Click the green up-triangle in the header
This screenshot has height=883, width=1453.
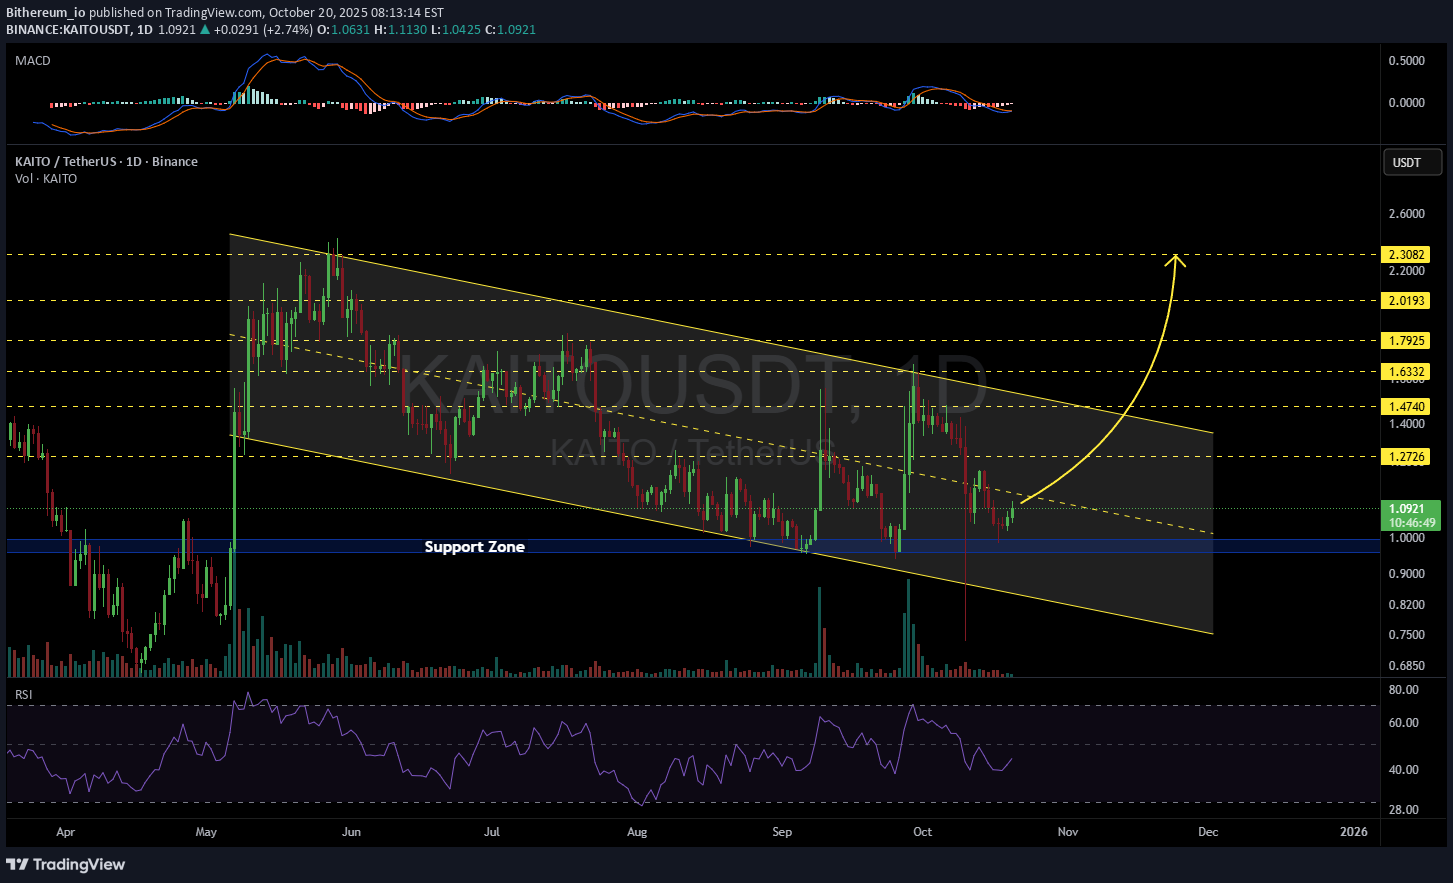click(x=205, y=30)
